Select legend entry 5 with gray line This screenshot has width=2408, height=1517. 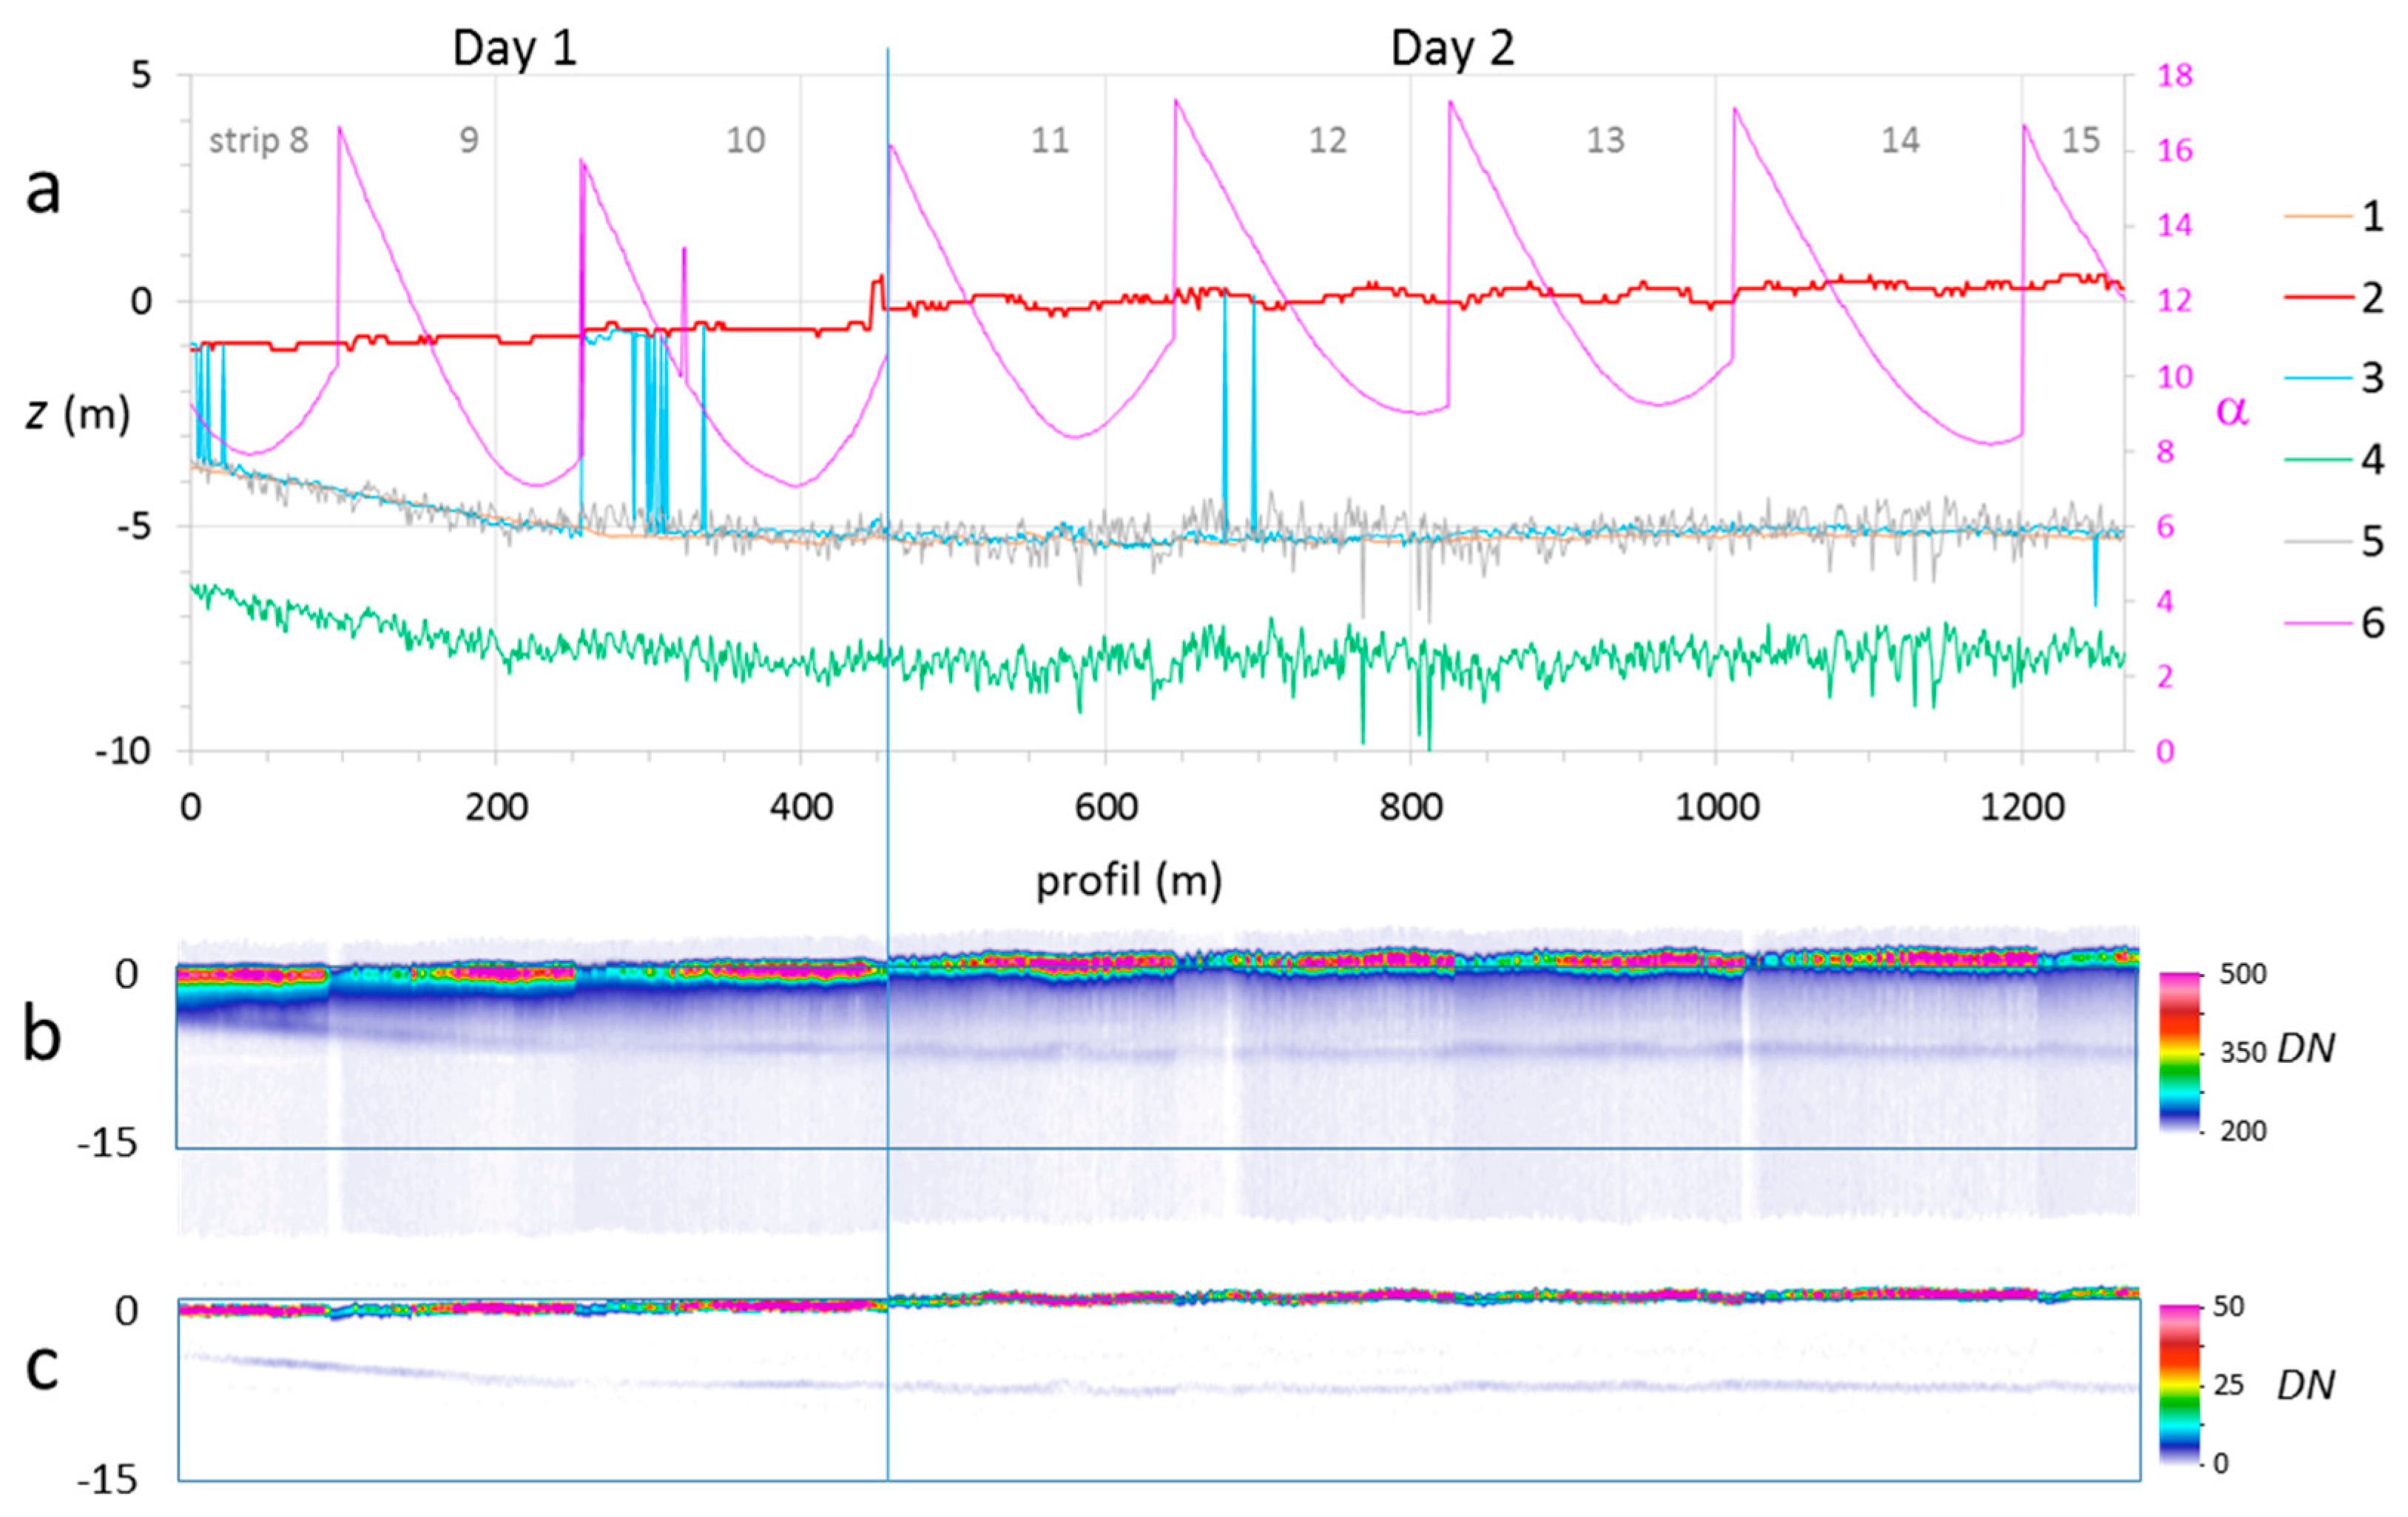tap(2334, 542)
